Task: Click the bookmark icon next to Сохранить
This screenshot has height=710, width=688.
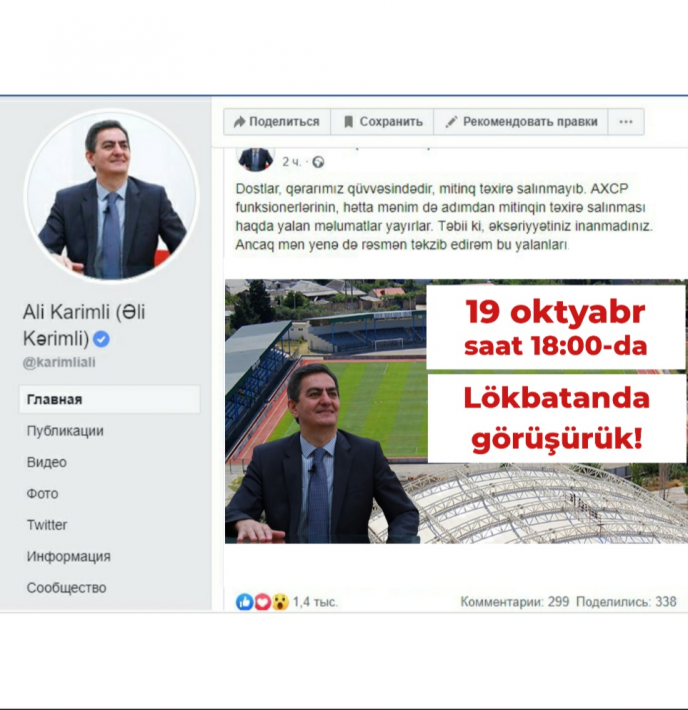Action: point(348,121)
